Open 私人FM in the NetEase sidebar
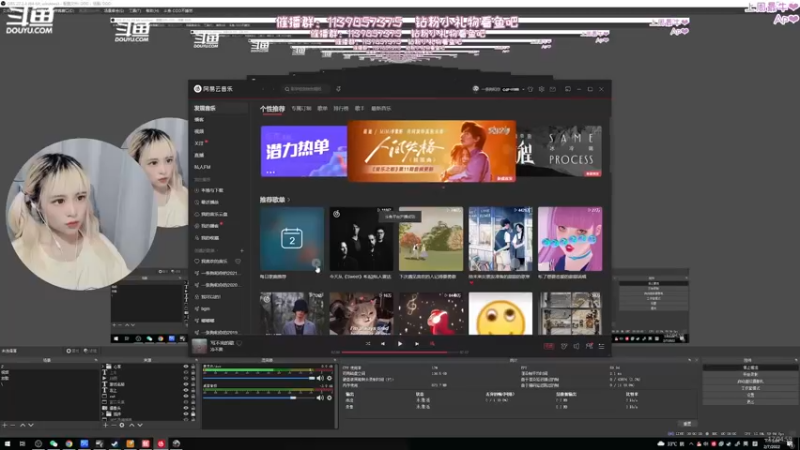This screenshot has width=800, height=450. pyautogui.click(x=203, y=167)
